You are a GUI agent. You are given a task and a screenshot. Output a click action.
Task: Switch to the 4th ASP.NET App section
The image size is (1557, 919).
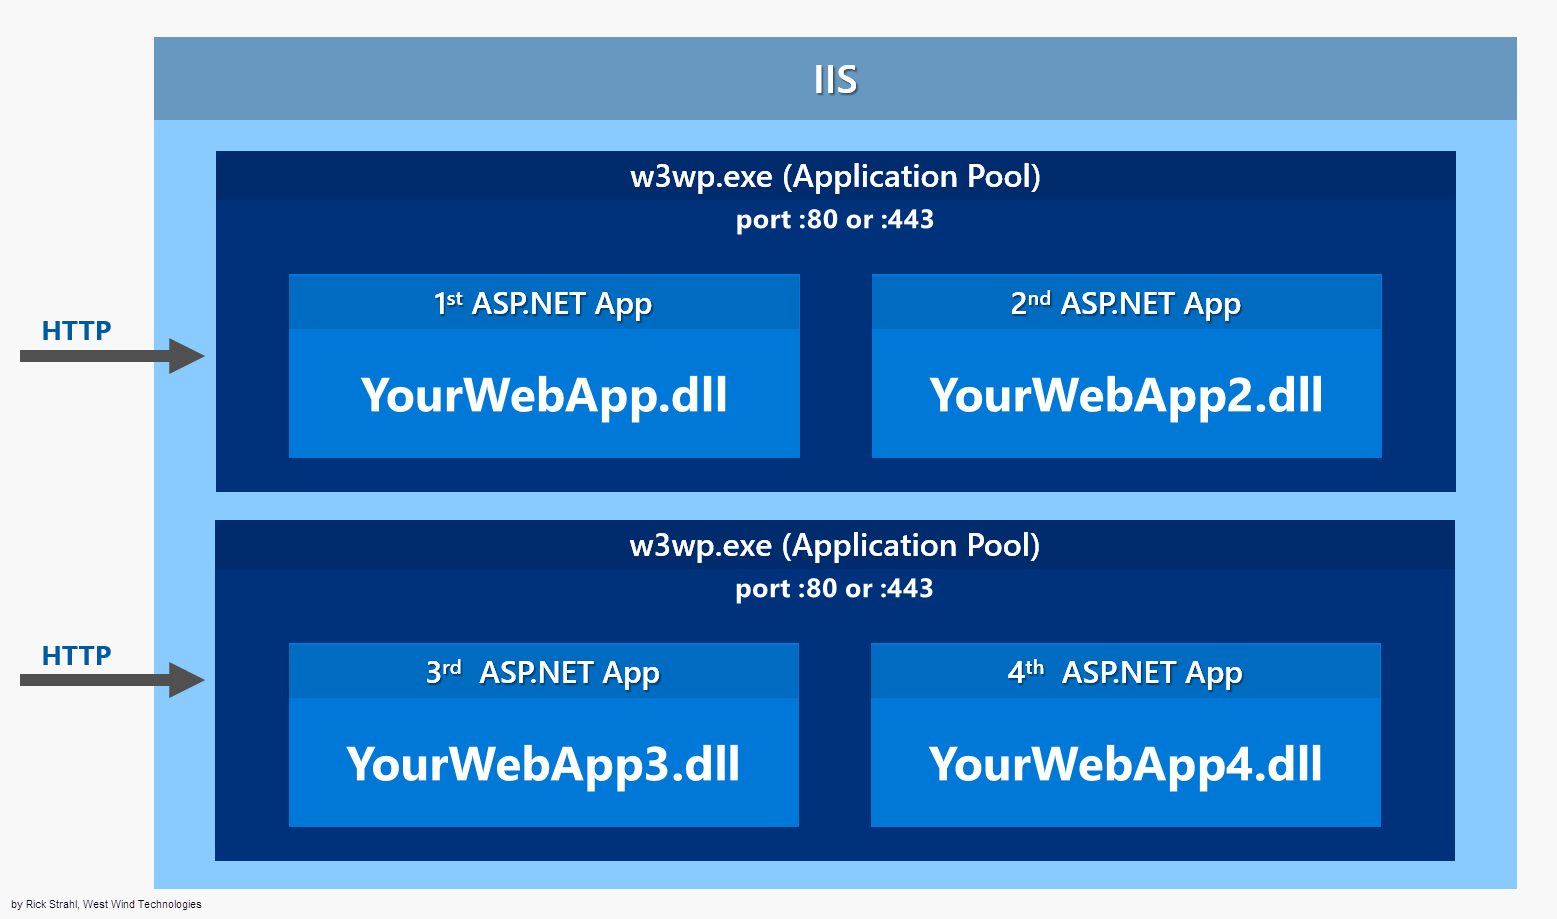coord(1126,671)
